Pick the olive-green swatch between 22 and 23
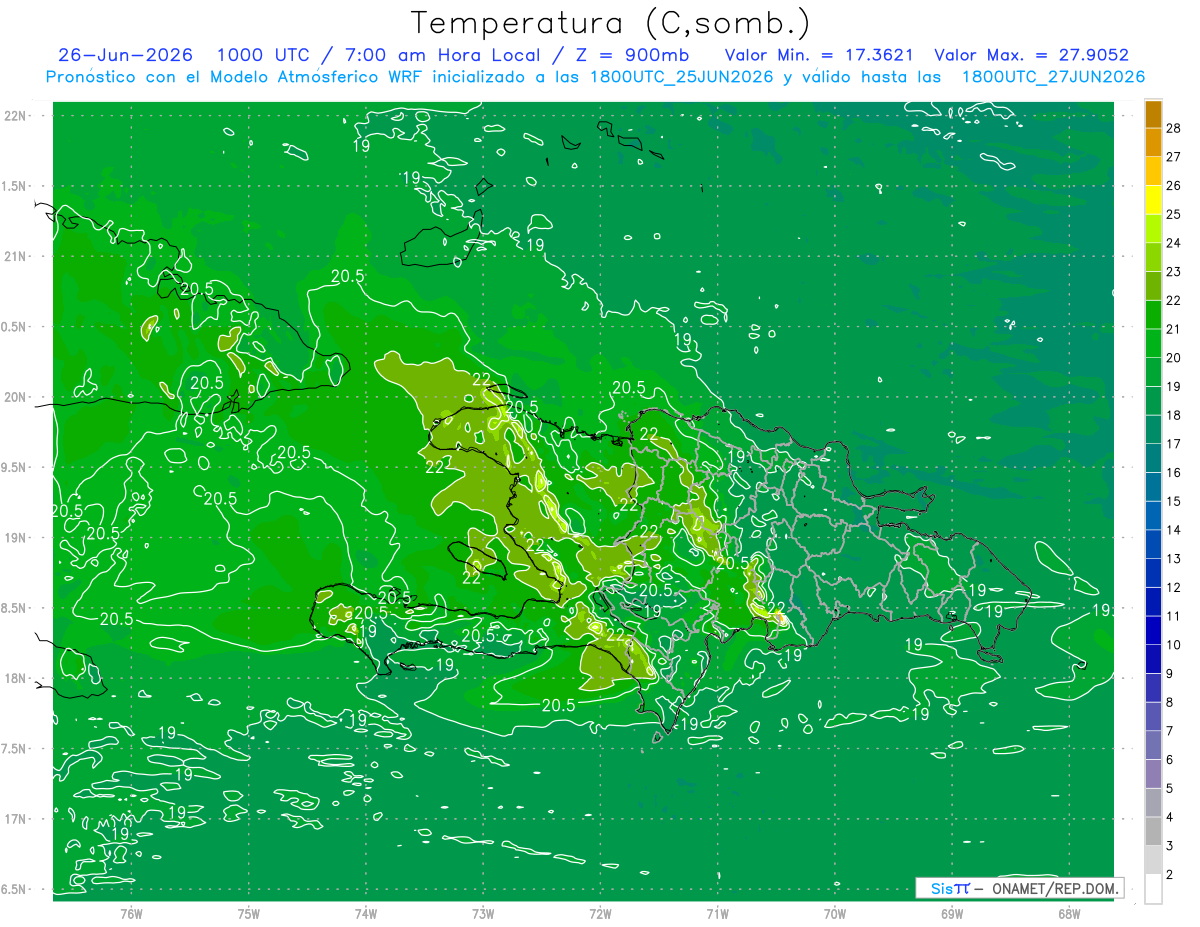This screenshot has height=927, width=1200. coord(1153,287)
